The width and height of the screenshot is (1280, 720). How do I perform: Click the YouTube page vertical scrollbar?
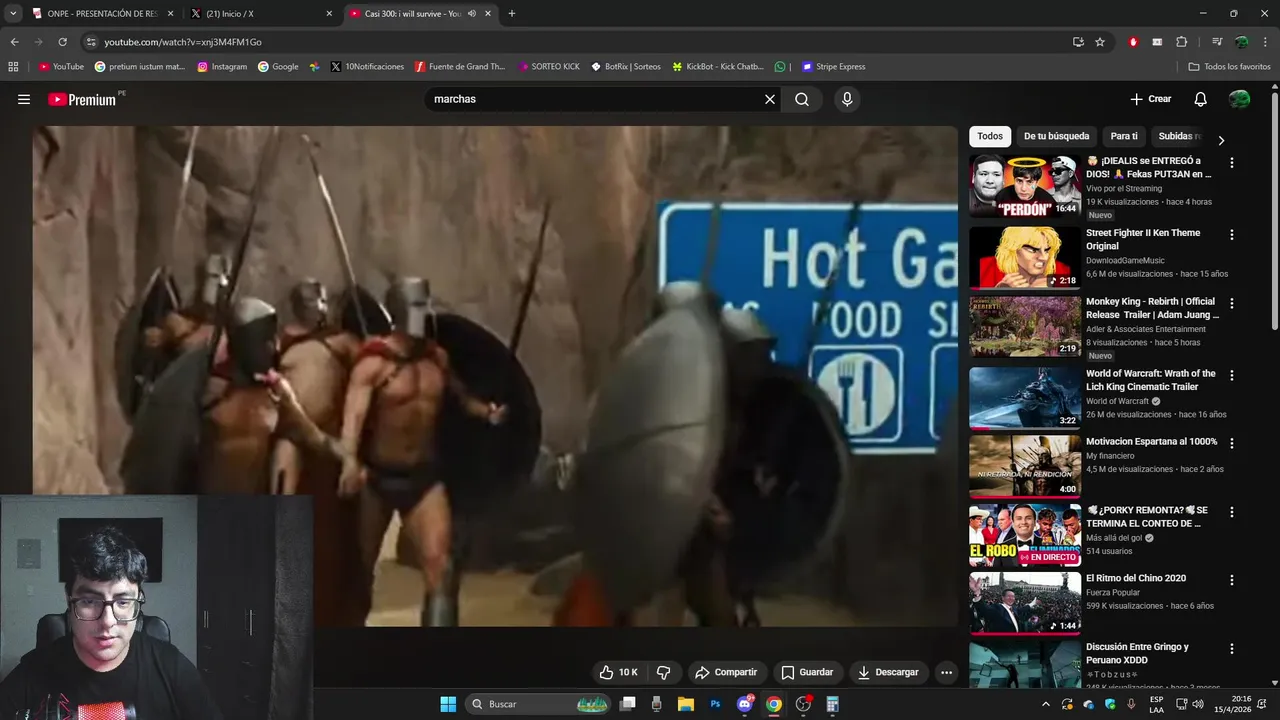click(x=1274, y=210)
